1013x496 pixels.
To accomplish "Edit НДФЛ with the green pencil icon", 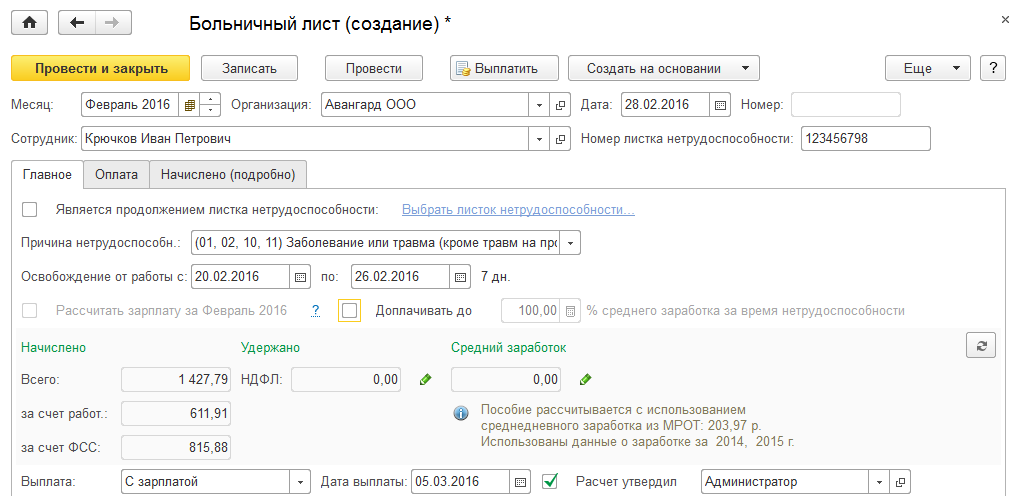I will 425,379.
